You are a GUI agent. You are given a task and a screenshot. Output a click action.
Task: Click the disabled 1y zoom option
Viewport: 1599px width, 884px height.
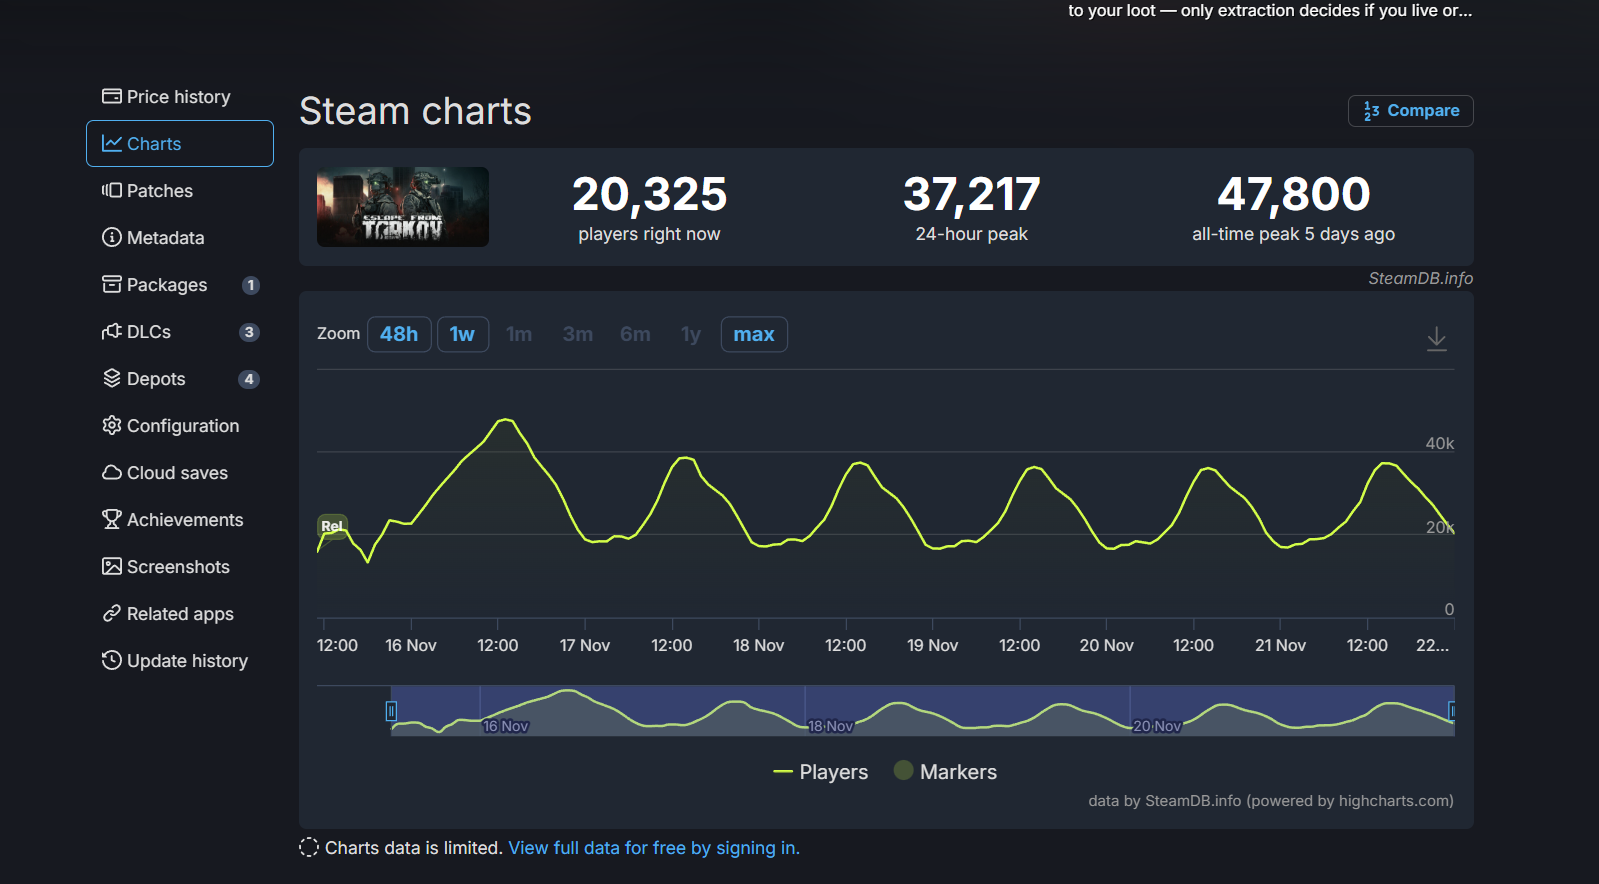pos(691,334)
